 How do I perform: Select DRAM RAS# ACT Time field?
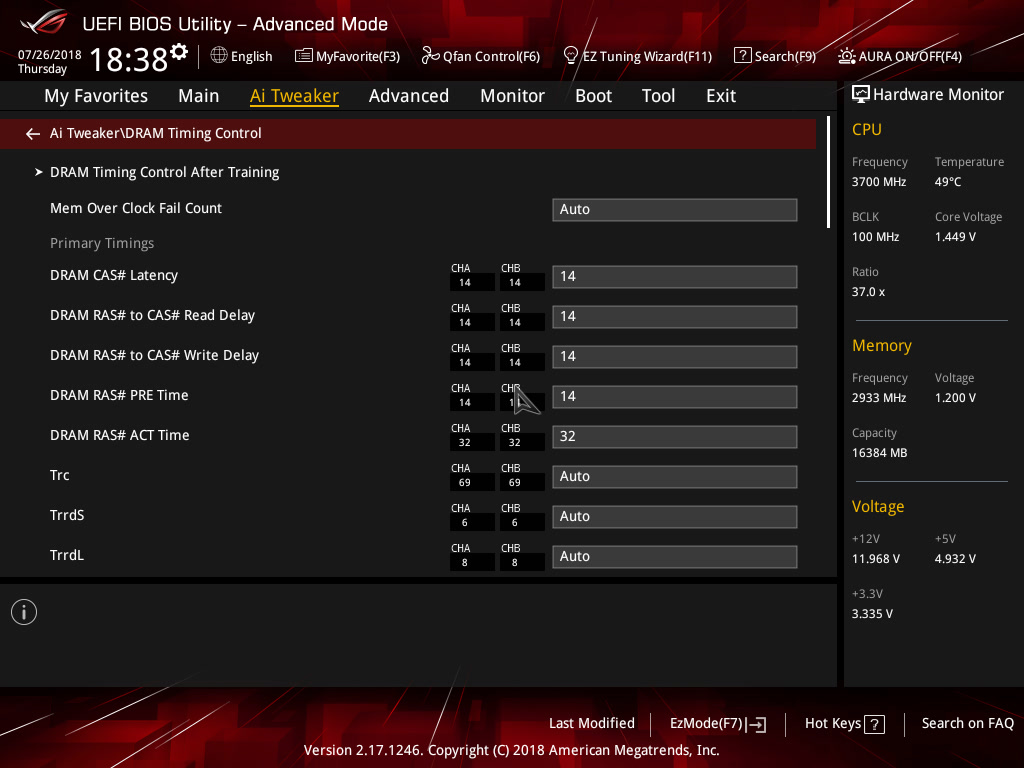(675, 436)
